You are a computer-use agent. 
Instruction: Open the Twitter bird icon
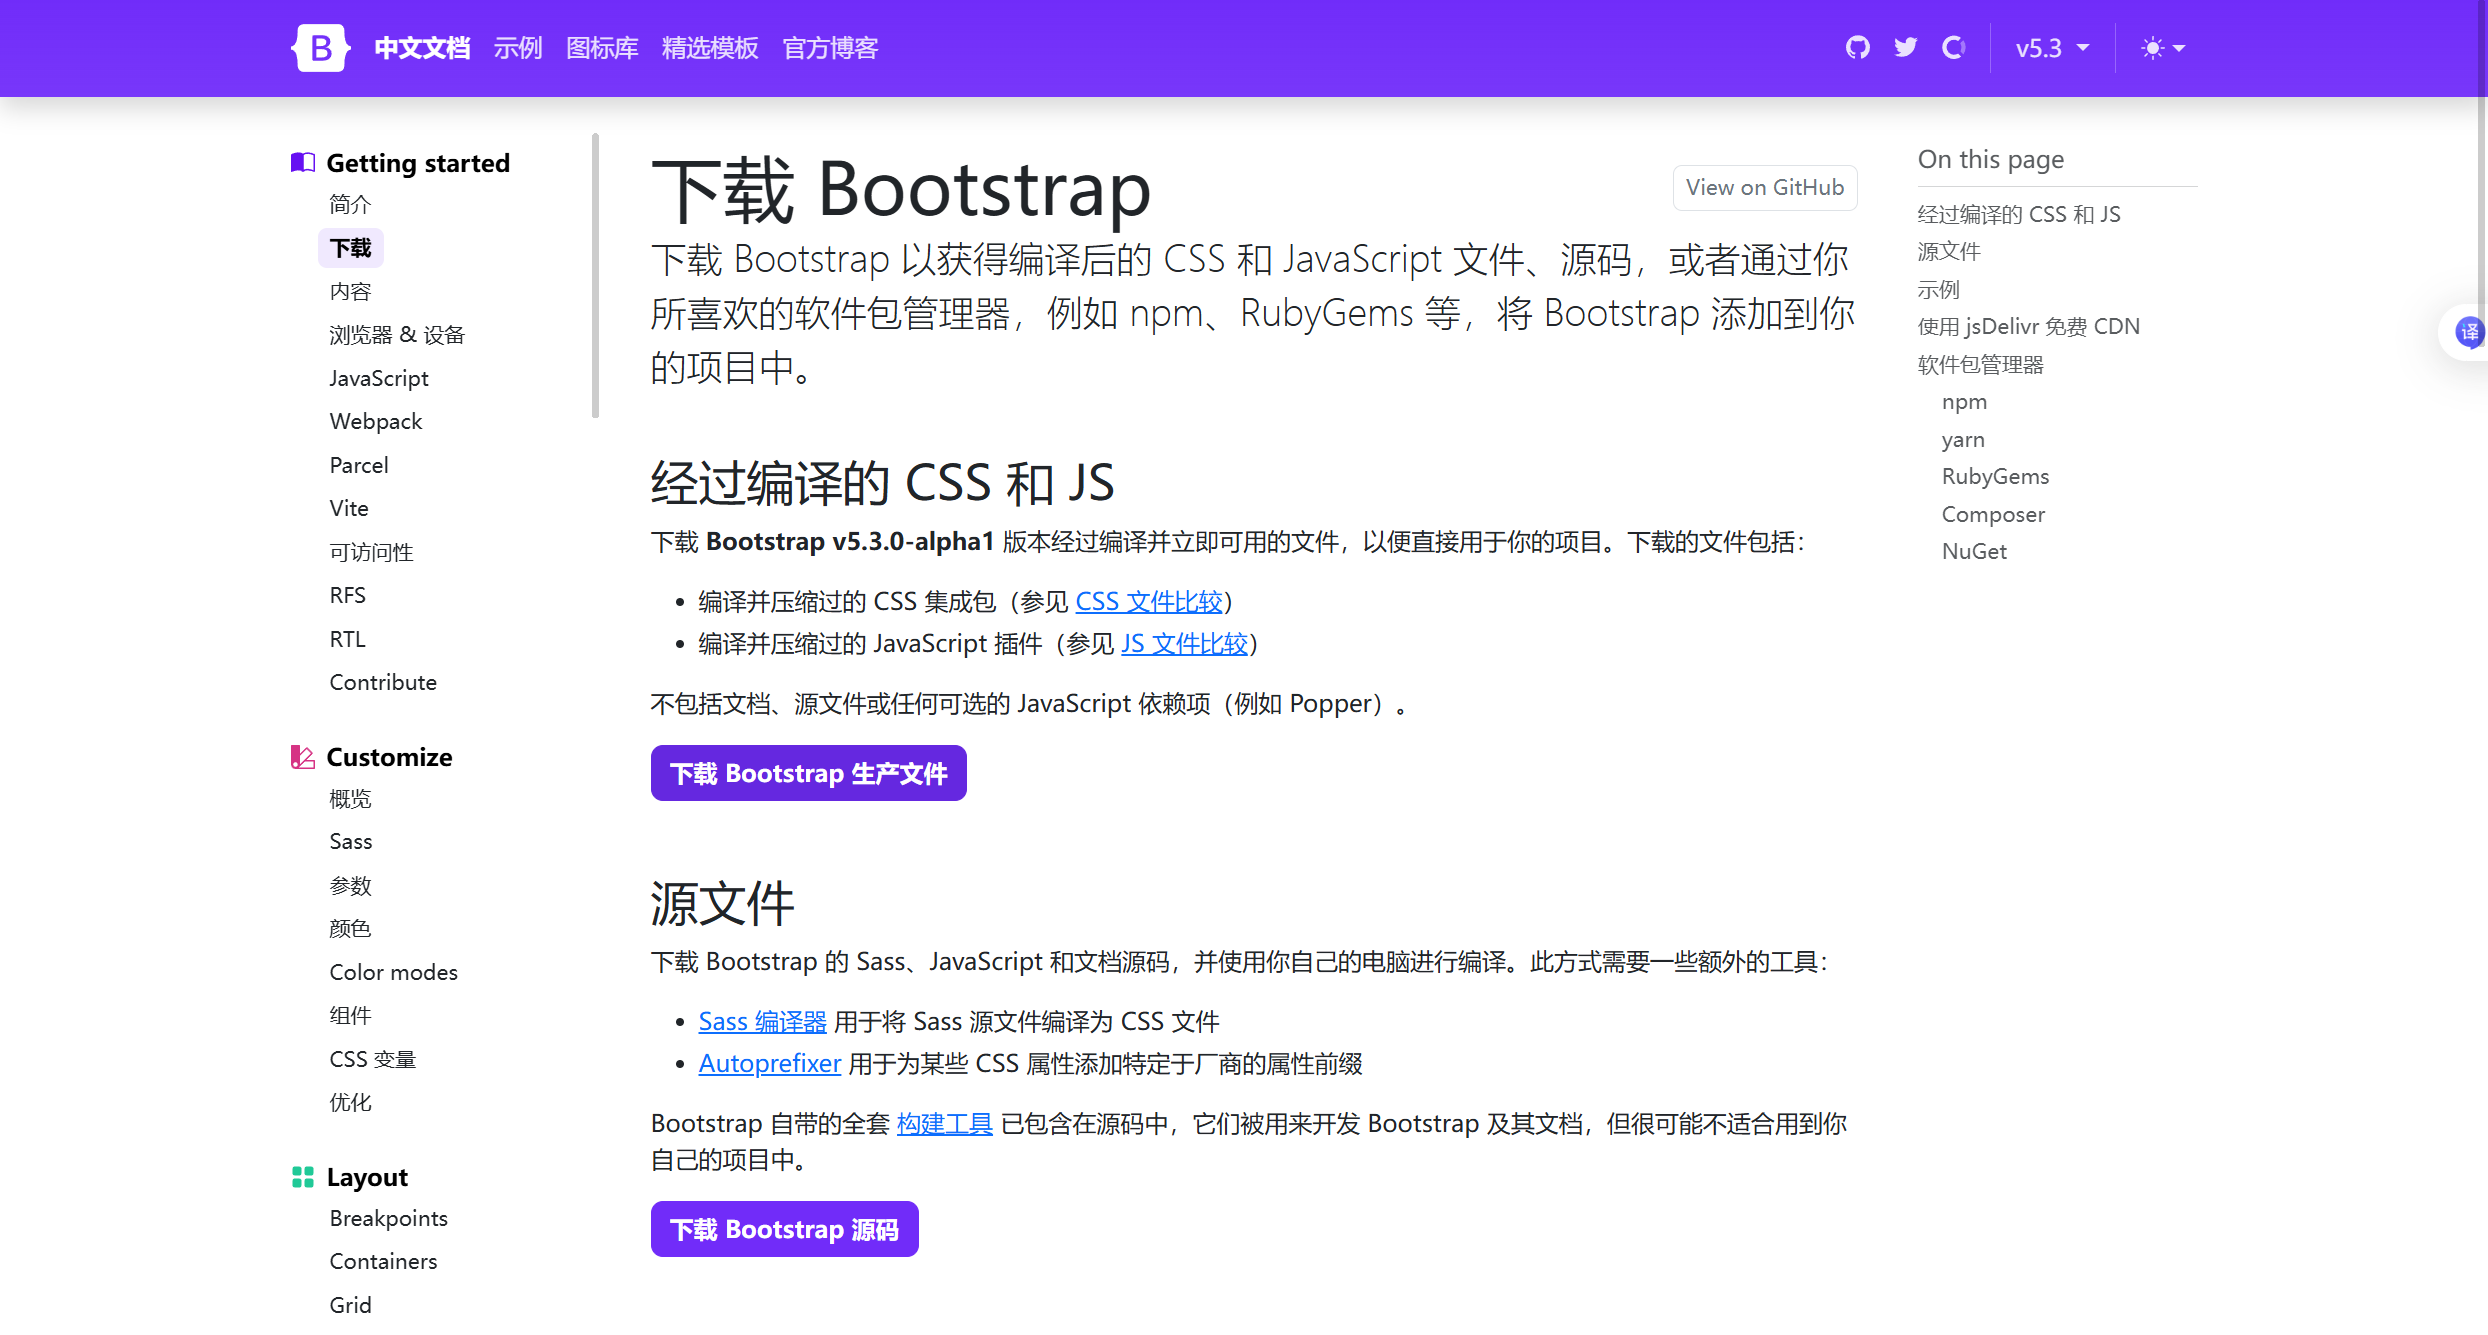(x=1905, y=47)
